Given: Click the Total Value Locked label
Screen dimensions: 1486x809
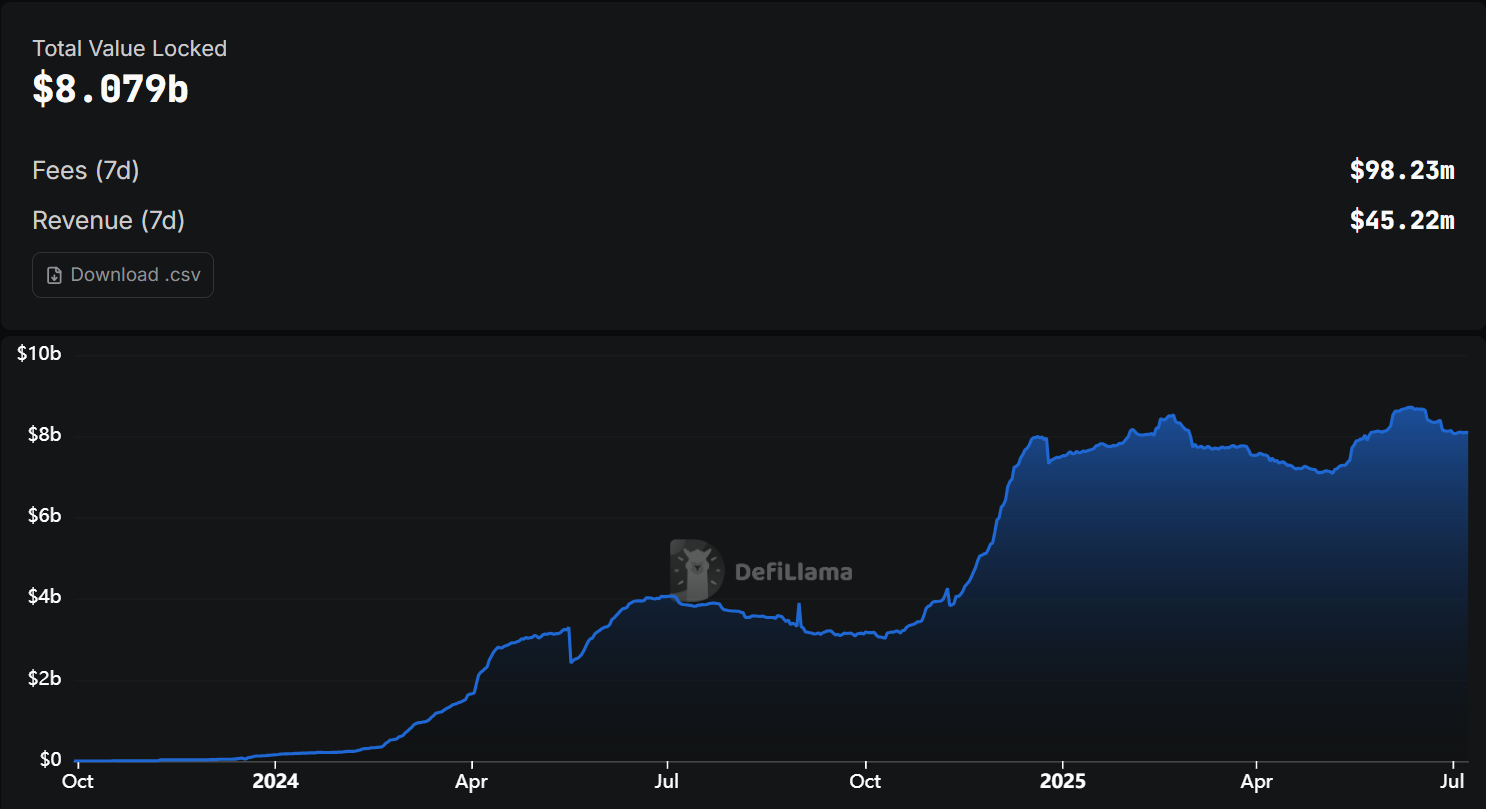Looking at the screenshot, I should point(130,48).
